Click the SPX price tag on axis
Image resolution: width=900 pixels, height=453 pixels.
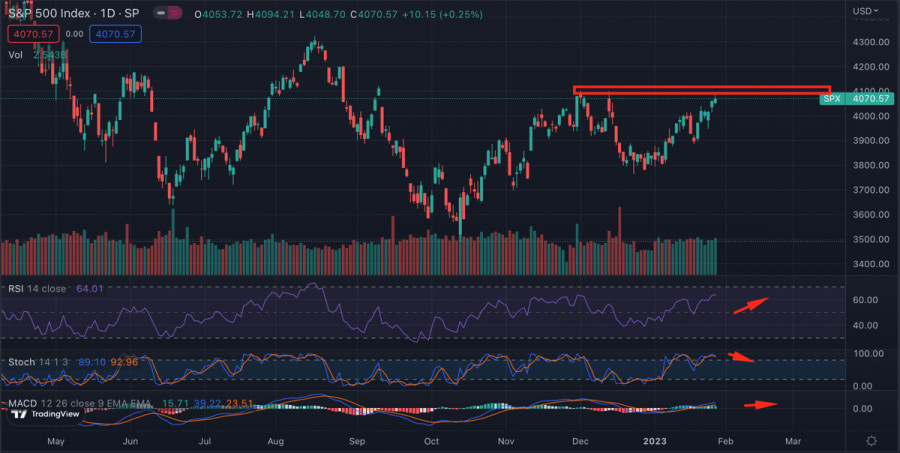click(x=855, y=99)
